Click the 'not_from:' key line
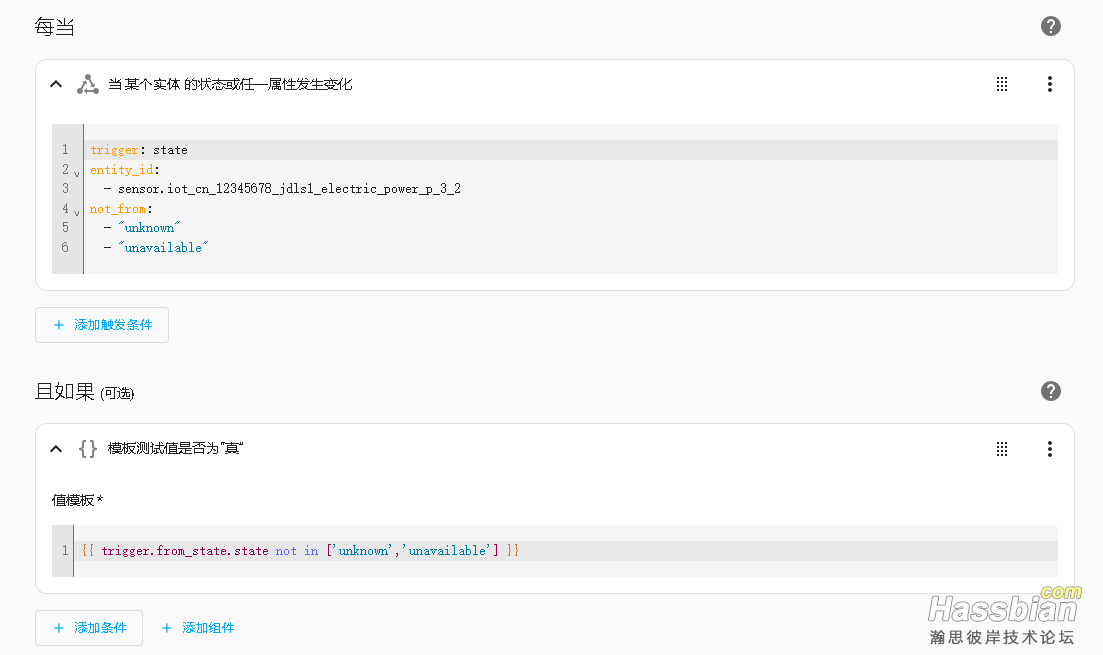Viewport: 1103px width, 655px height. [570, 209]
